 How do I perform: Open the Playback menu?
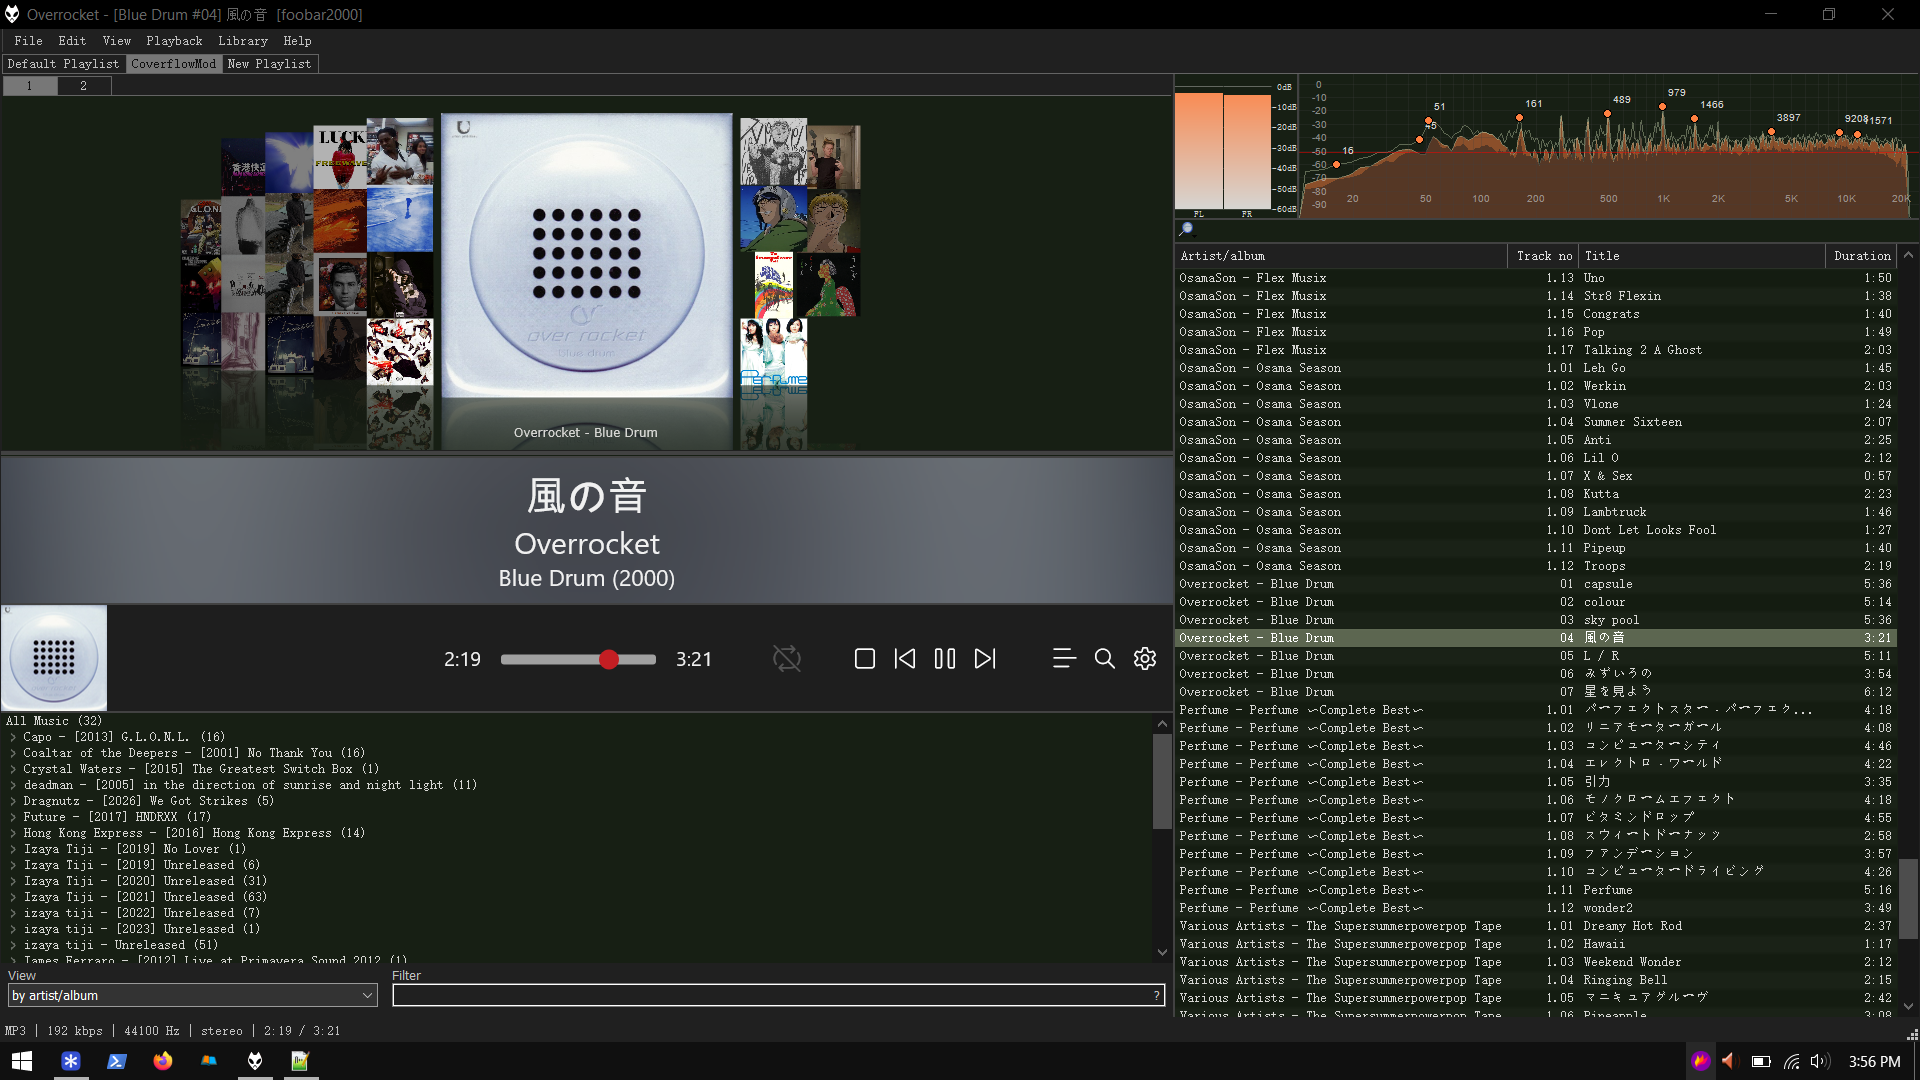point(174,41)
